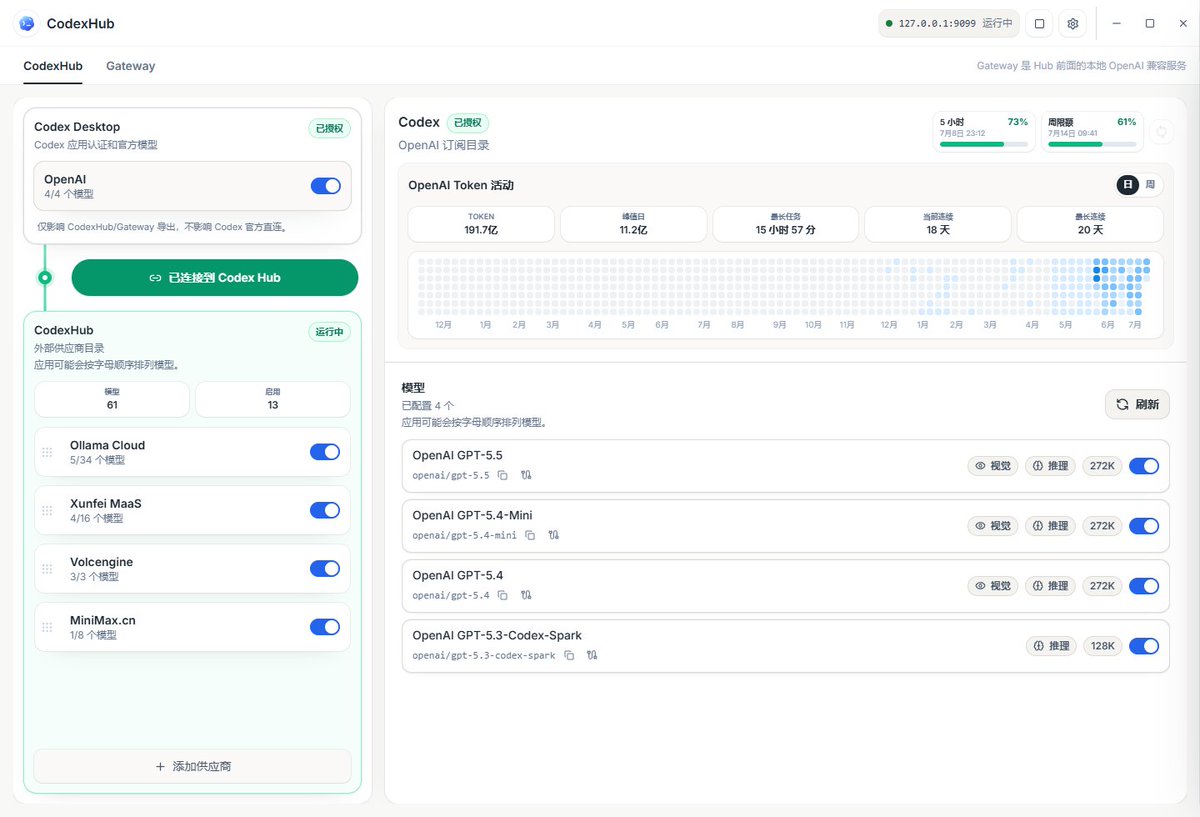This screenshot has width=1200, height=817.
Task: Click the 5 小时 quota progress bar
Action: (x=984, y=144)
